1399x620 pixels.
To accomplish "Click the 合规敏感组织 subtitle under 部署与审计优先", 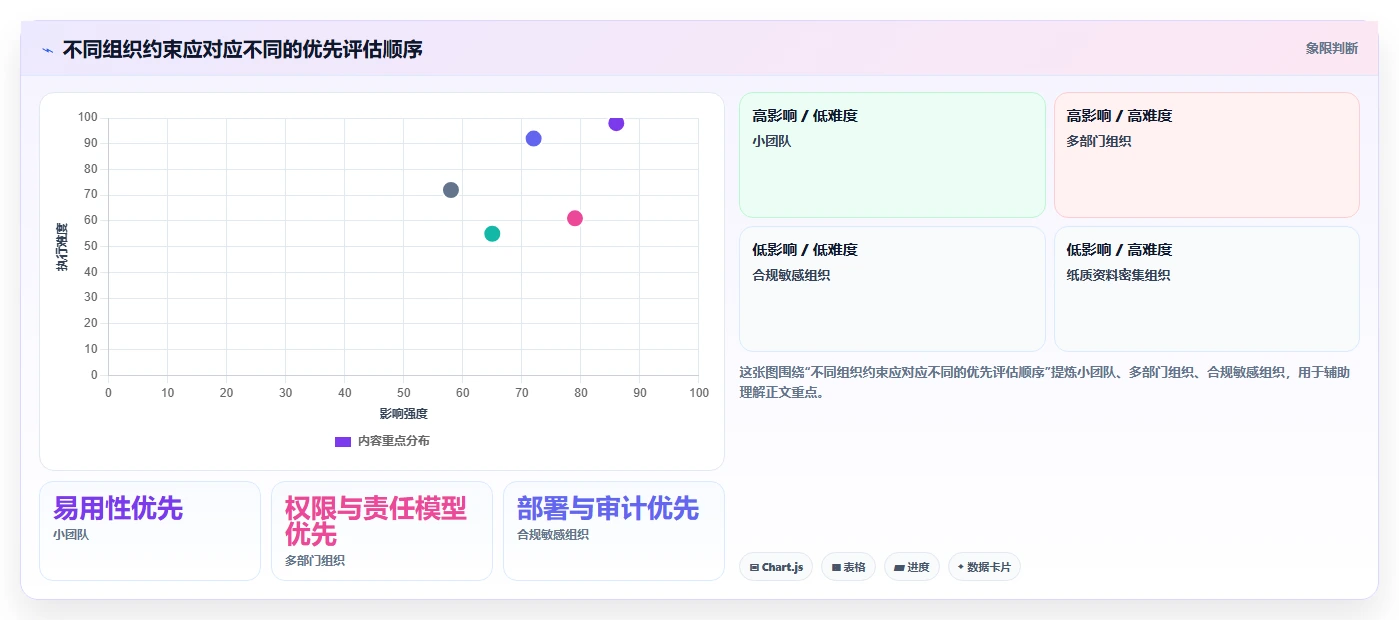I will pos(553,535).
